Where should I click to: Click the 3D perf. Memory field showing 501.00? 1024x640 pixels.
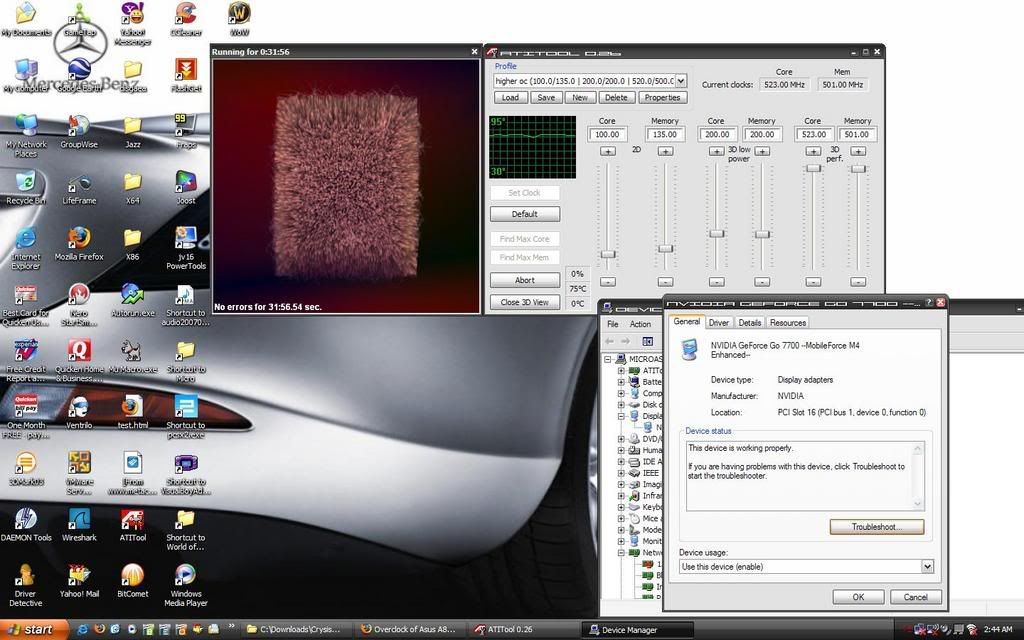coord(857,134)
